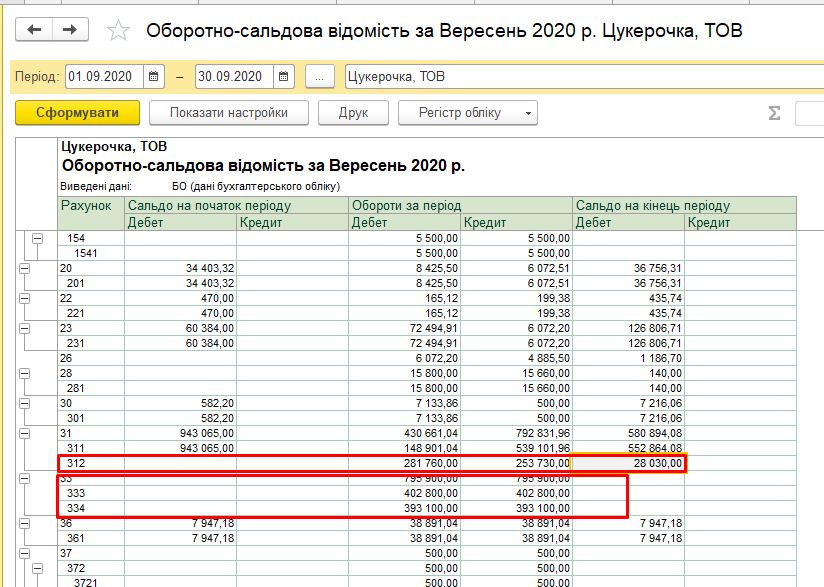This screenshot has width=824, height=587.
Task: Click organization field Цукерочка, ТОВ
Action: coord(580,77)
